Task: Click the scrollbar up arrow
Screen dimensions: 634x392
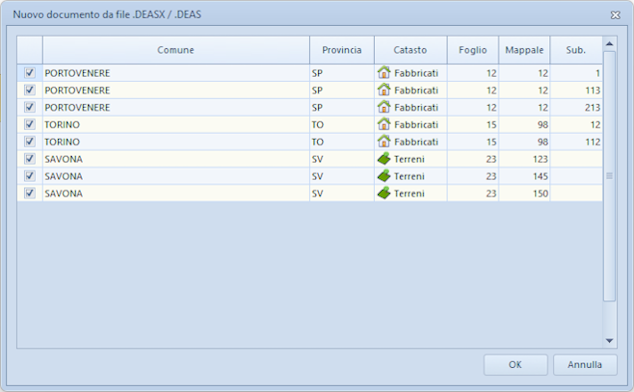Action: tap(609, 44)
